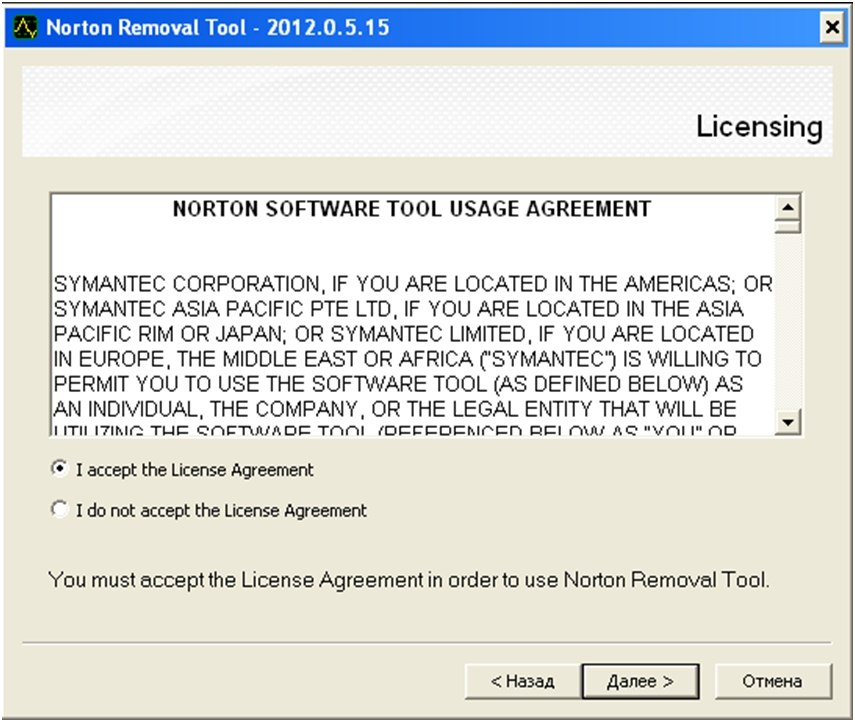Close the Norton Removal Tool window
The width and height of the screenshot is (855, 722).
tap(832, 27)
